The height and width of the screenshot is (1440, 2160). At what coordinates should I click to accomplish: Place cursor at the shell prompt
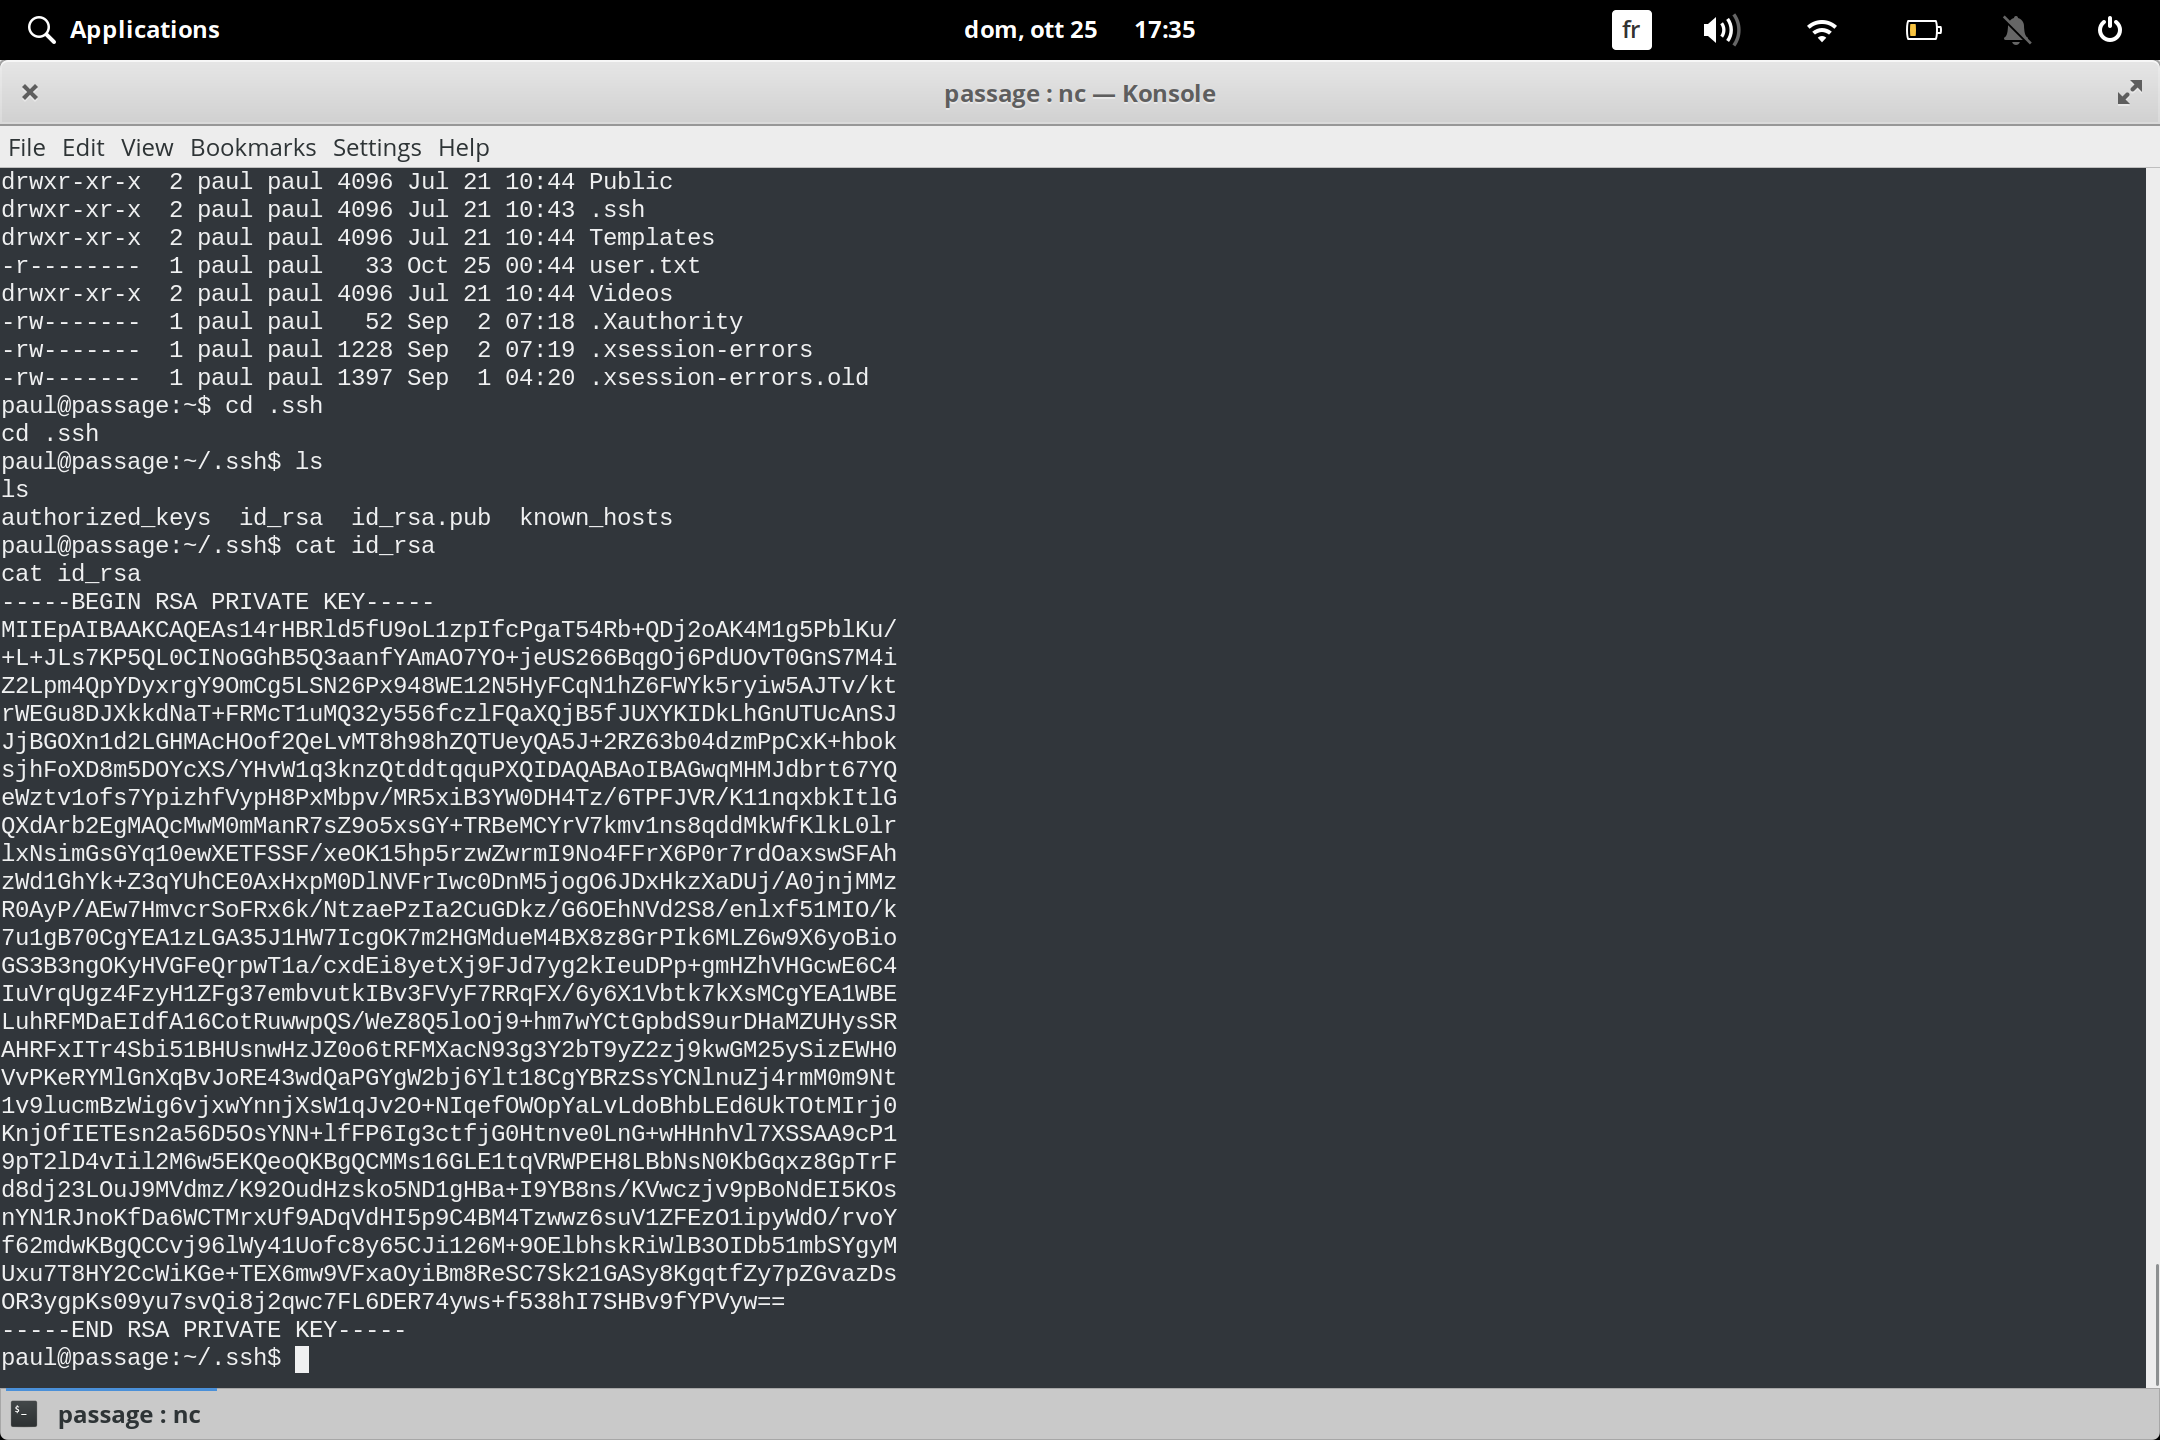[301, 1357]
